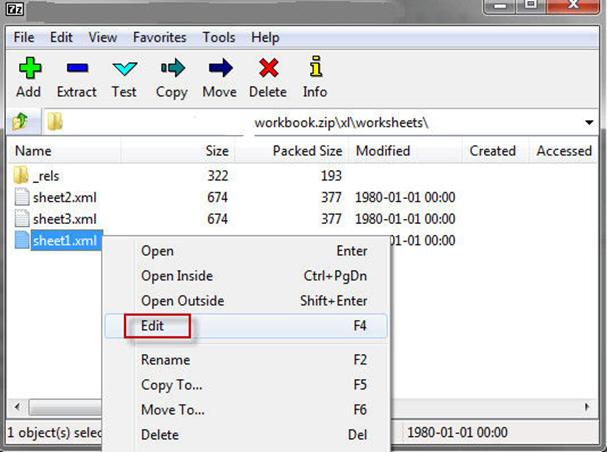Click the blue Extract icon
This screenshot has width=607, height=452.
[76, 69]
